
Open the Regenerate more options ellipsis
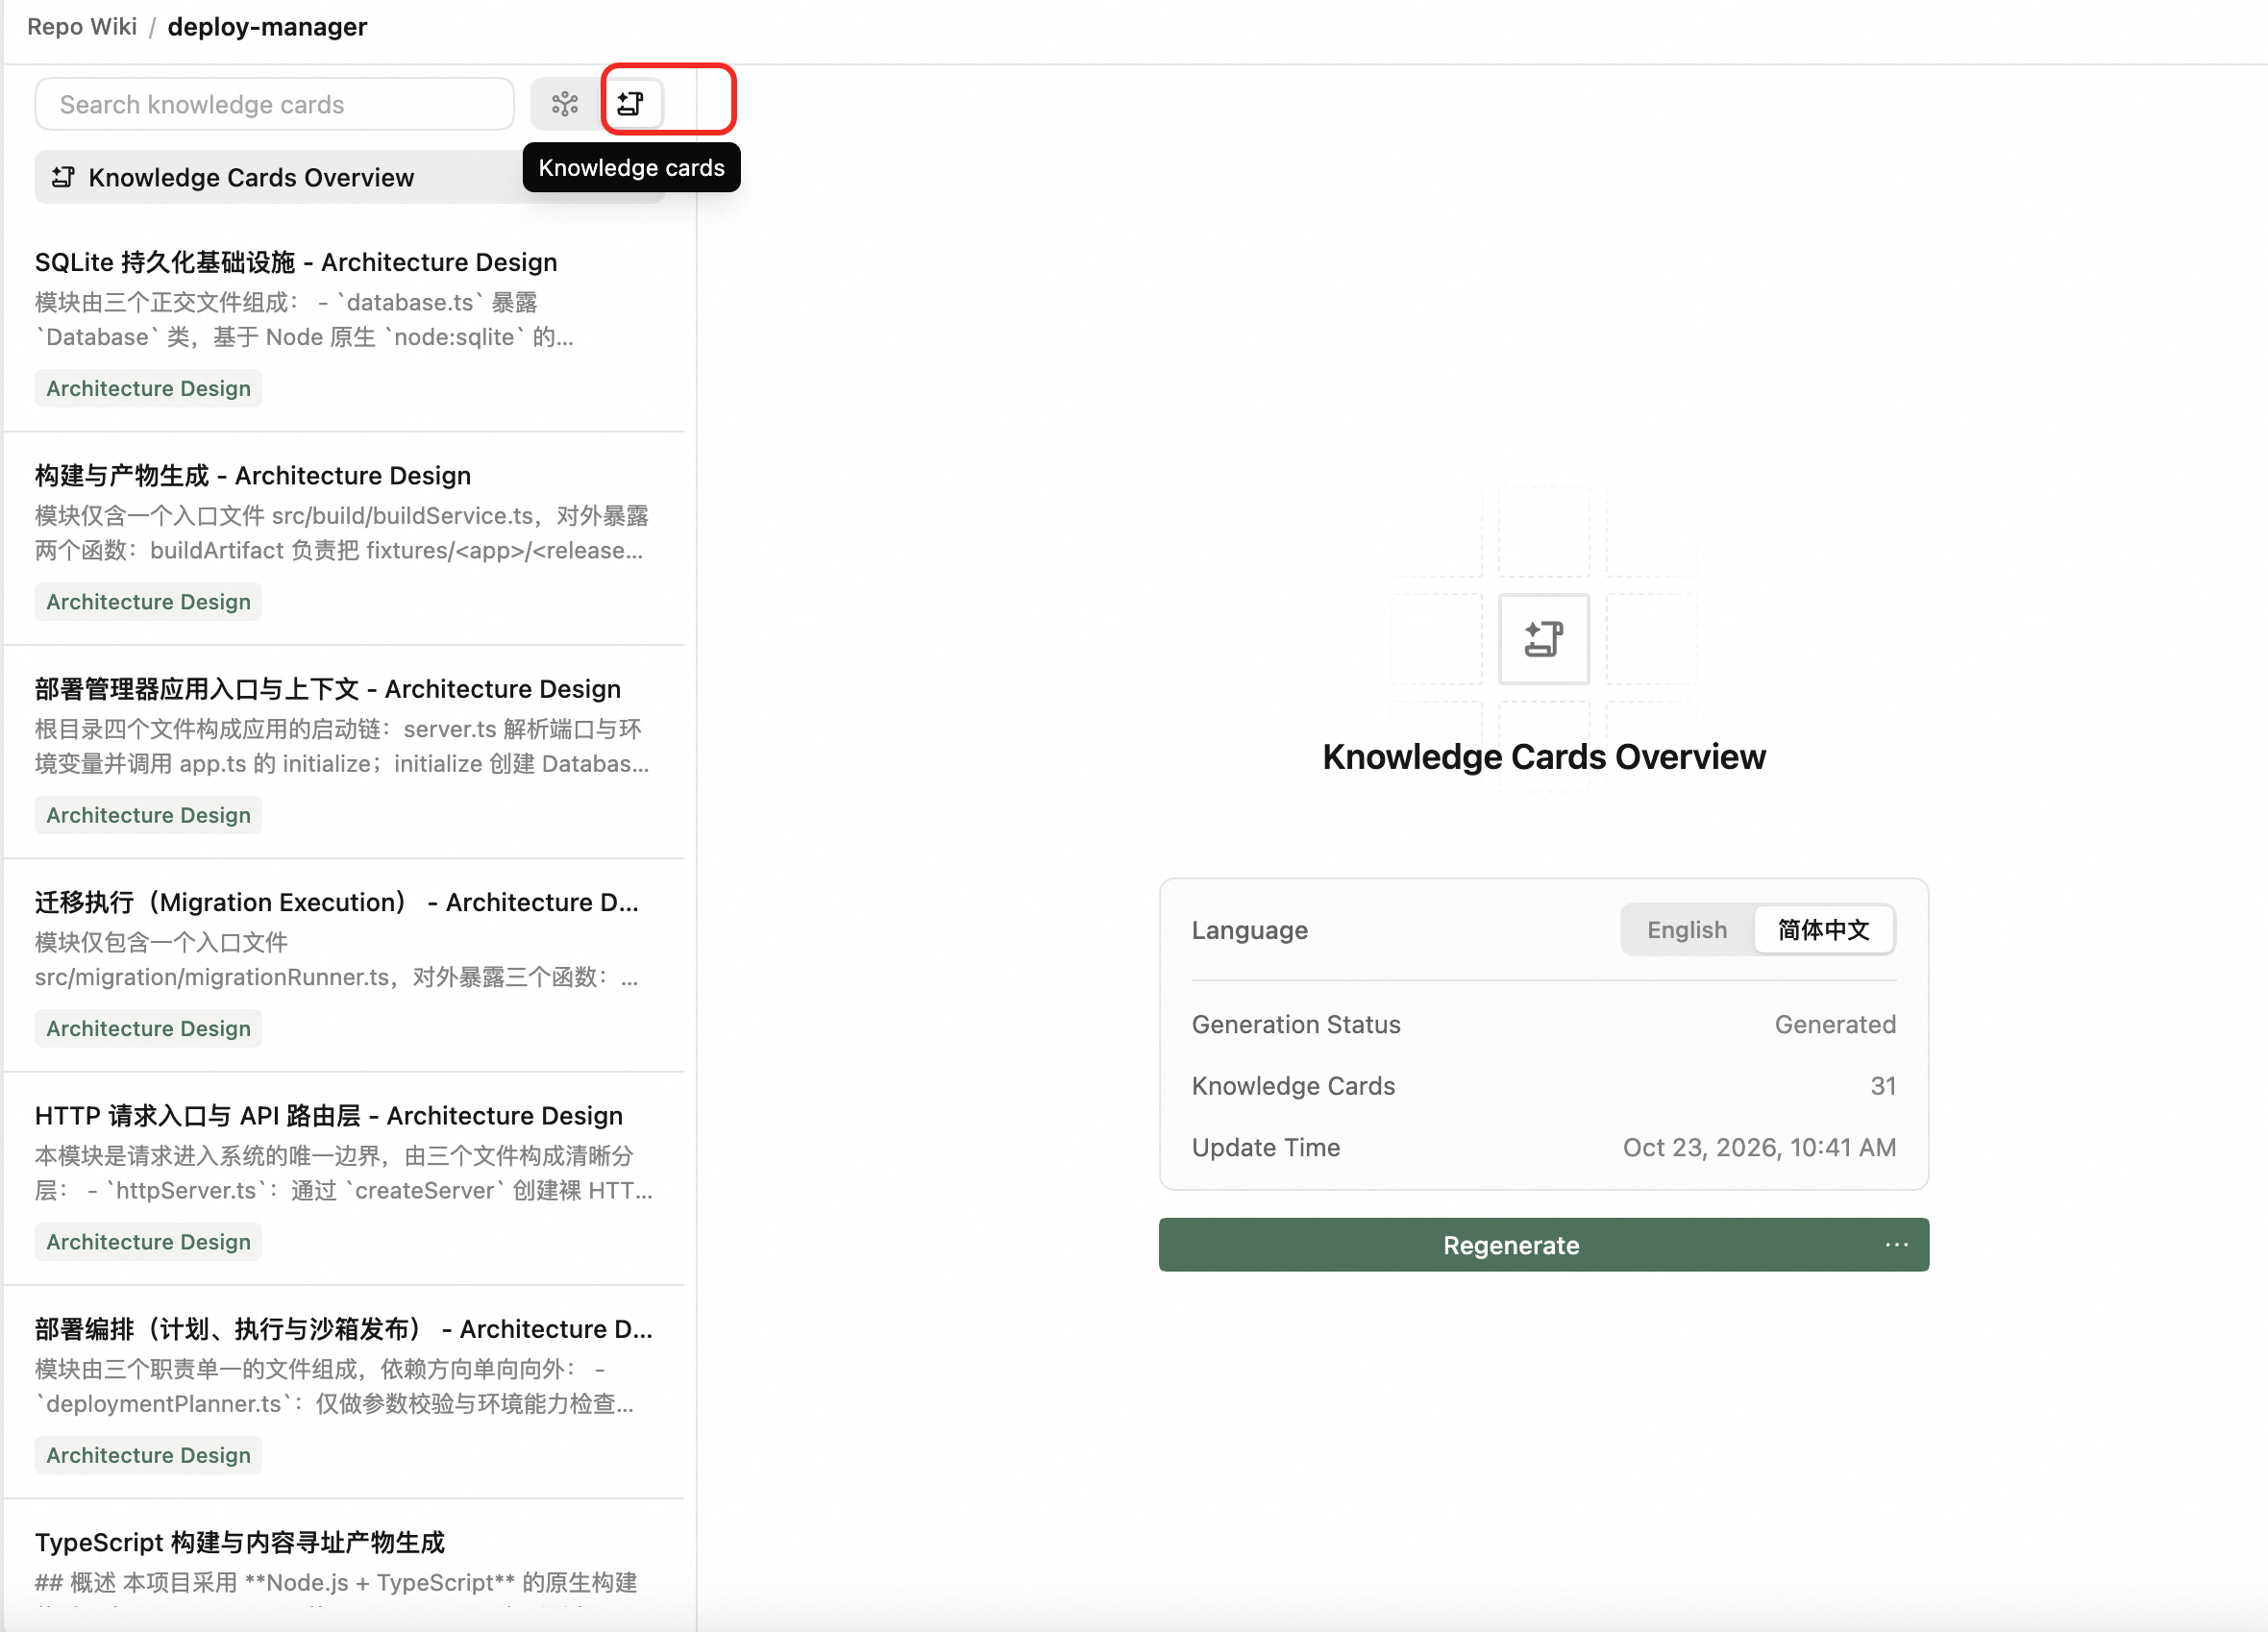(x=1896, y=1245)
